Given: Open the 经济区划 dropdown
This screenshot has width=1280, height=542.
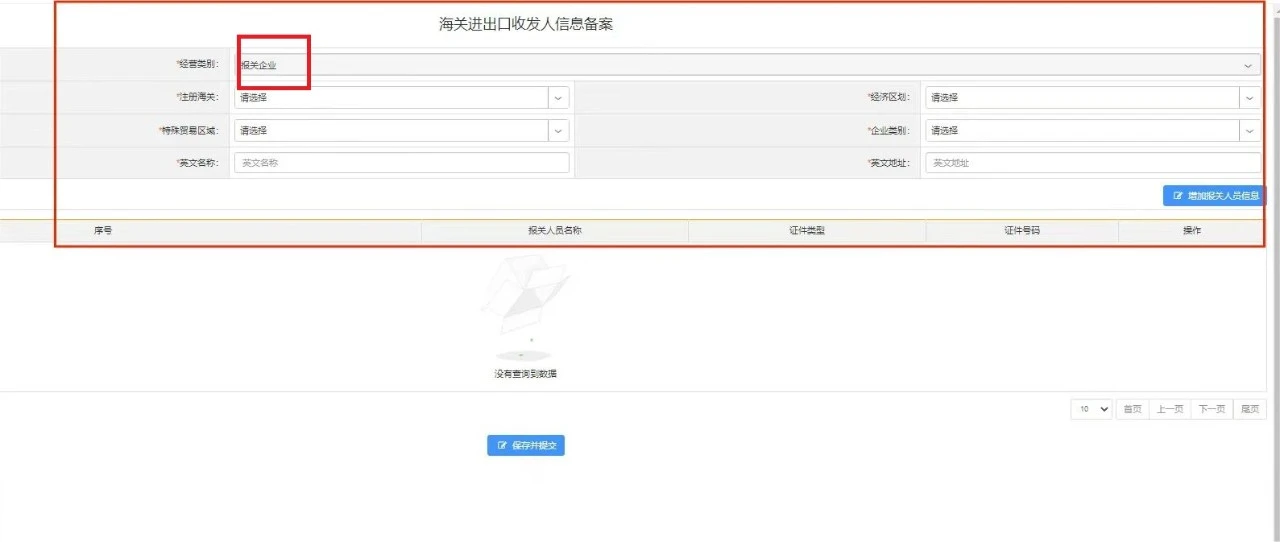Looking at the screenshot, I should coord(1093,98).
